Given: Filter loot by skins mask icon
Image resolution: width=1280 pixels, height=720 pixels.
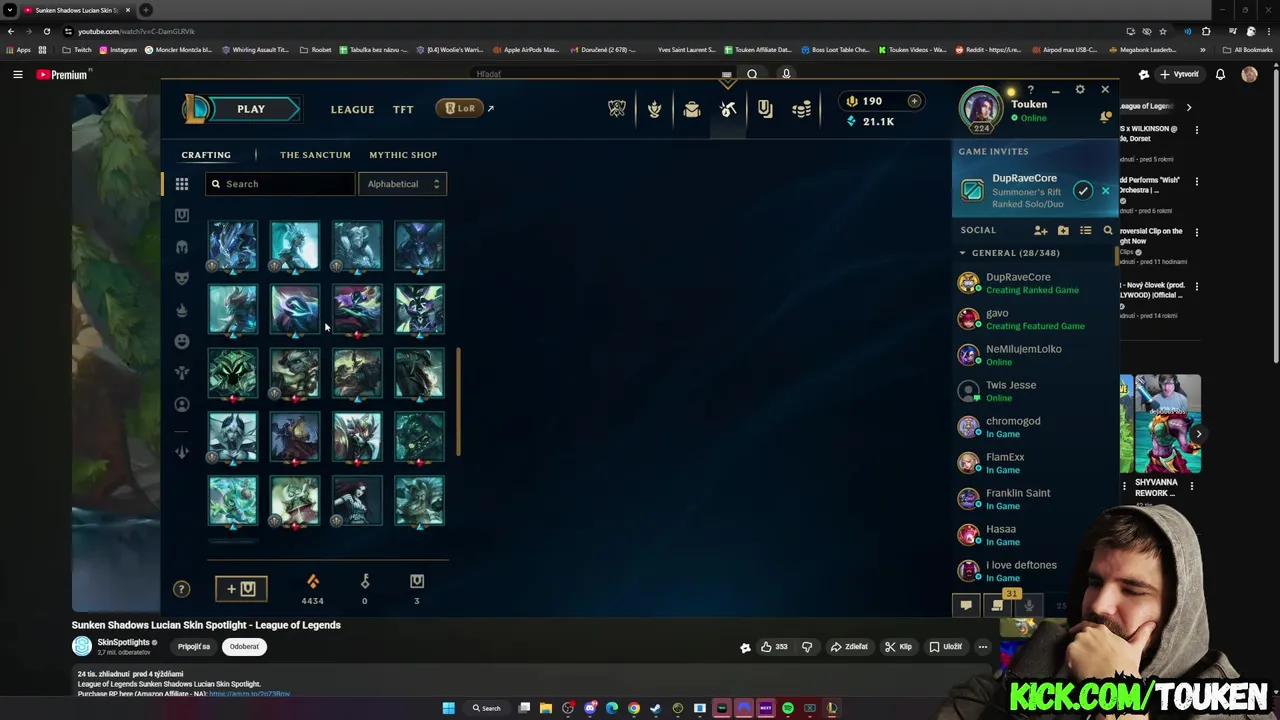Looking at the screenshot, I should tap(182, 278).
